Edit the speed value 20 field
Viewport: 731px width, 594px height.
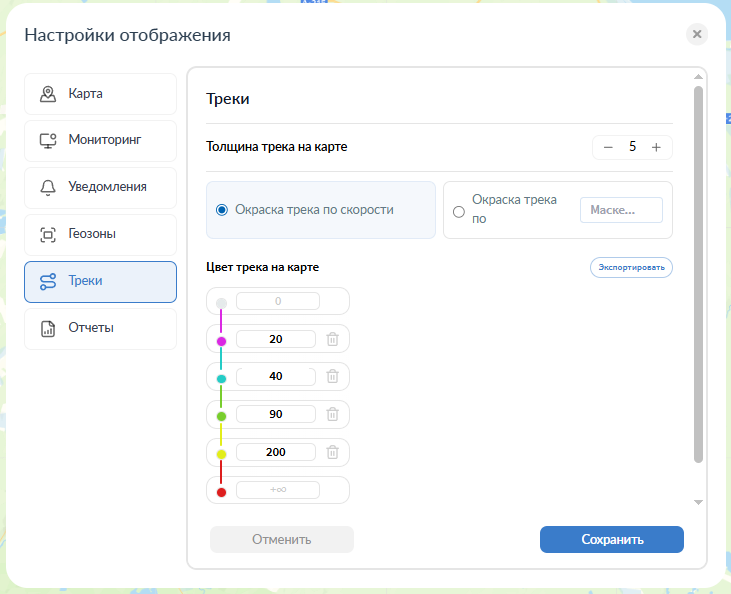click(276, 339)
